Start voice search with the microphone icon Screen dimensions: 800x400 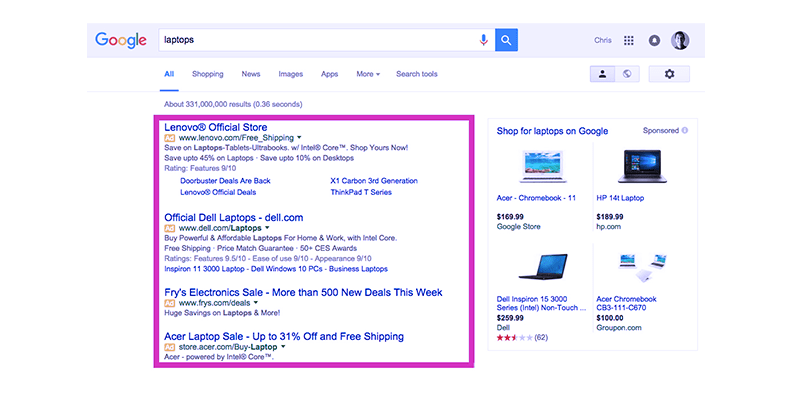(484, 40)
